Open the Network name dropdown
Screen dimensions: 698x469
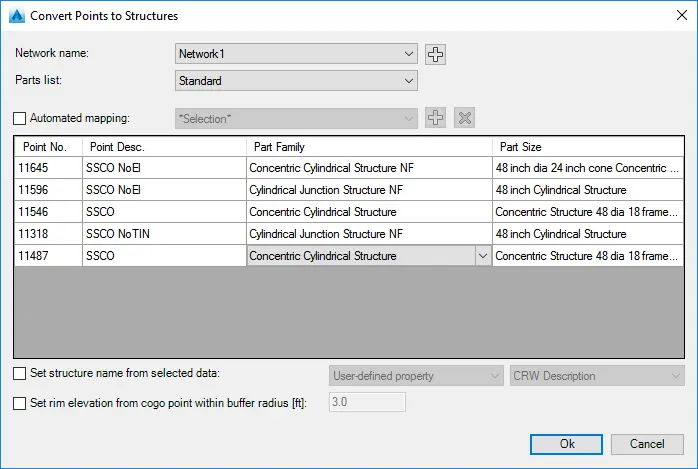[296, 54]
